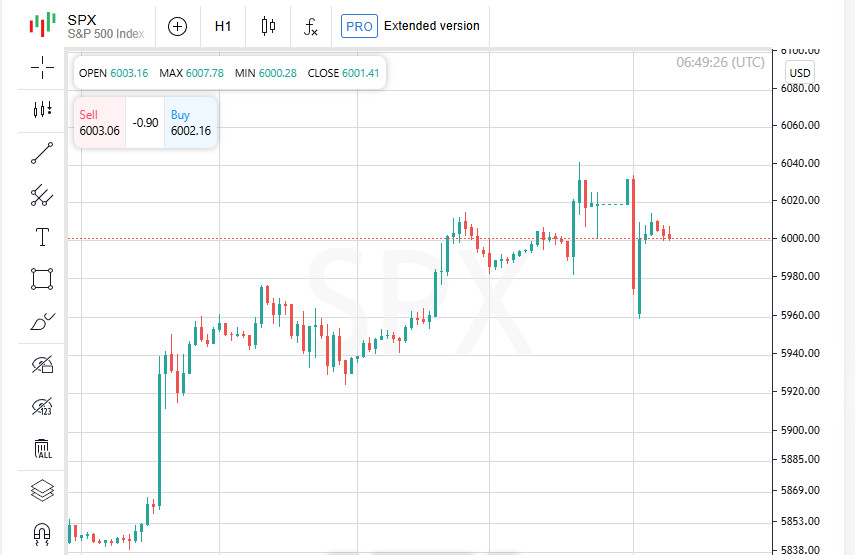Open the candlestick chart type selector
Viewport: 855px width, 555px height.
pos(267,26)
